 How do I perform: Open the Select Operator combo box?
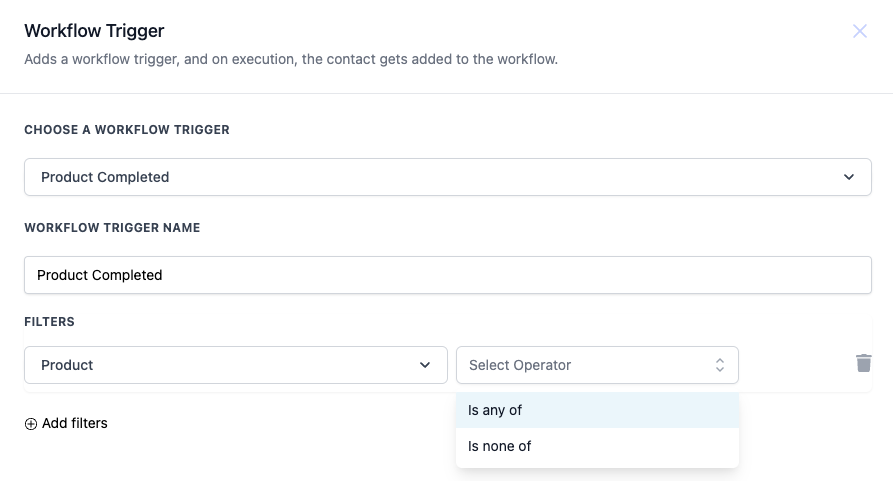click(x=596, y=365)
